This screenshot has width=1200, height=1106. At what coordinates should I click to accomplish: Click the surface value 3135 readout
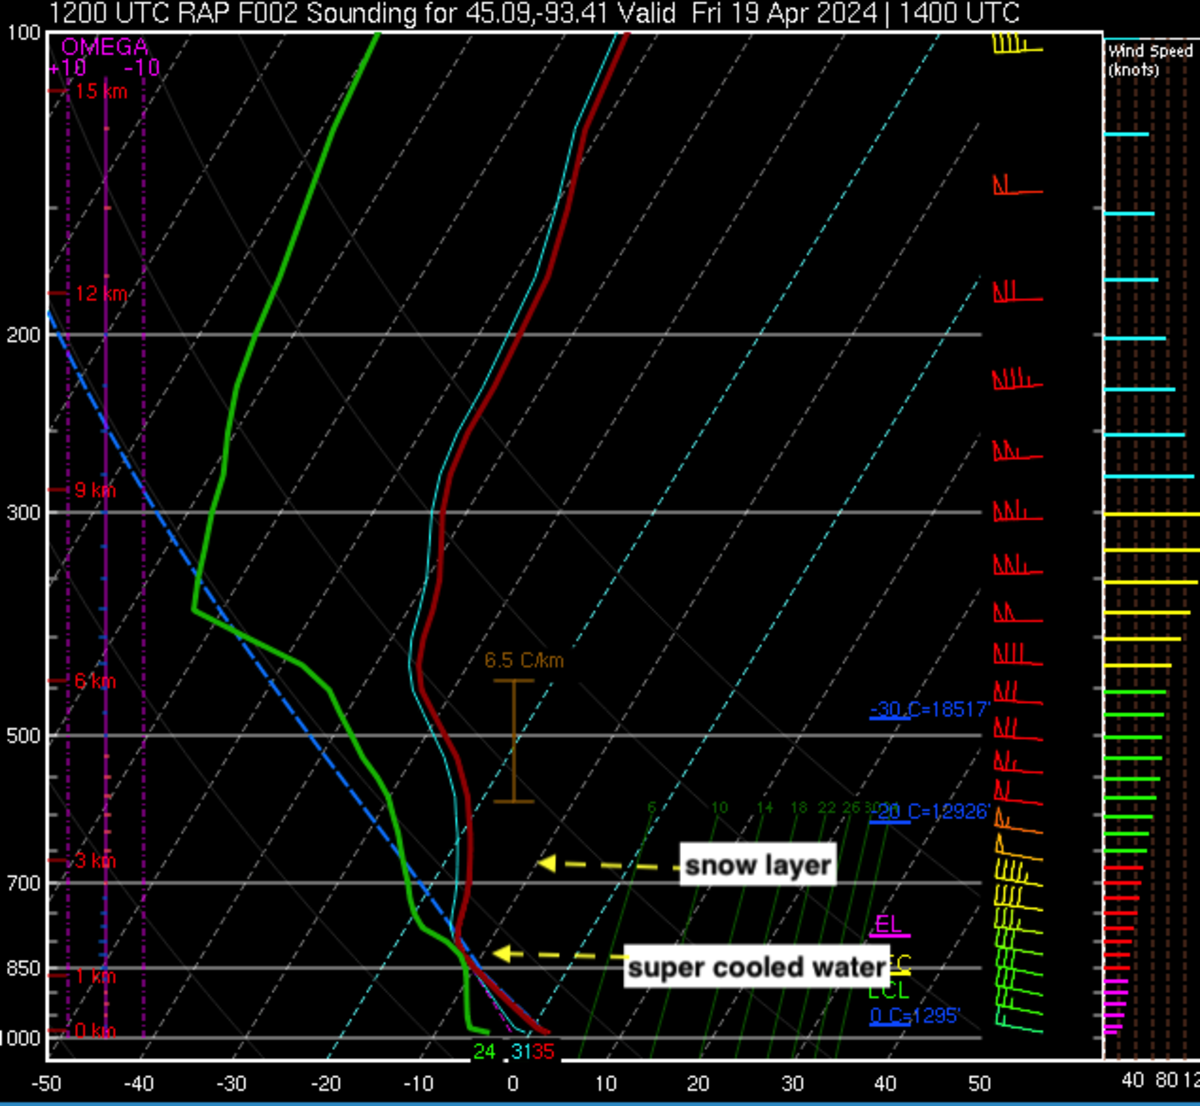tap(529, 1052)
